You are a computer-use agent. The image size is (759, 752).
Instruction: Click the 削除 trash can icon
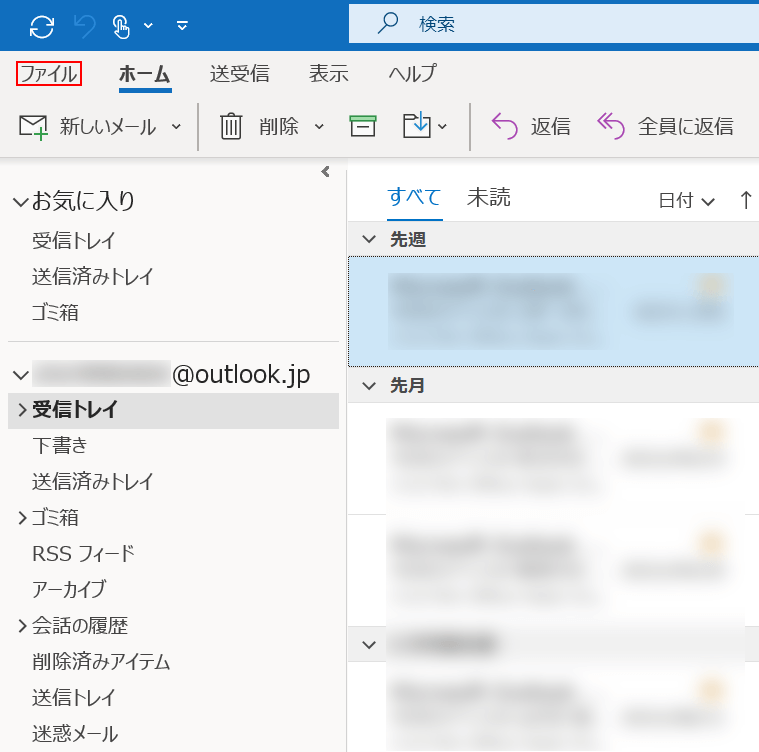pos(231,127)
